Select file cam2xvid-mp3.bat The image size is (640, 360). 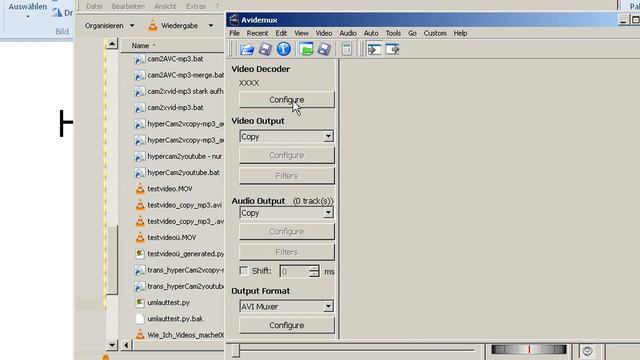(x=176, y=108)
